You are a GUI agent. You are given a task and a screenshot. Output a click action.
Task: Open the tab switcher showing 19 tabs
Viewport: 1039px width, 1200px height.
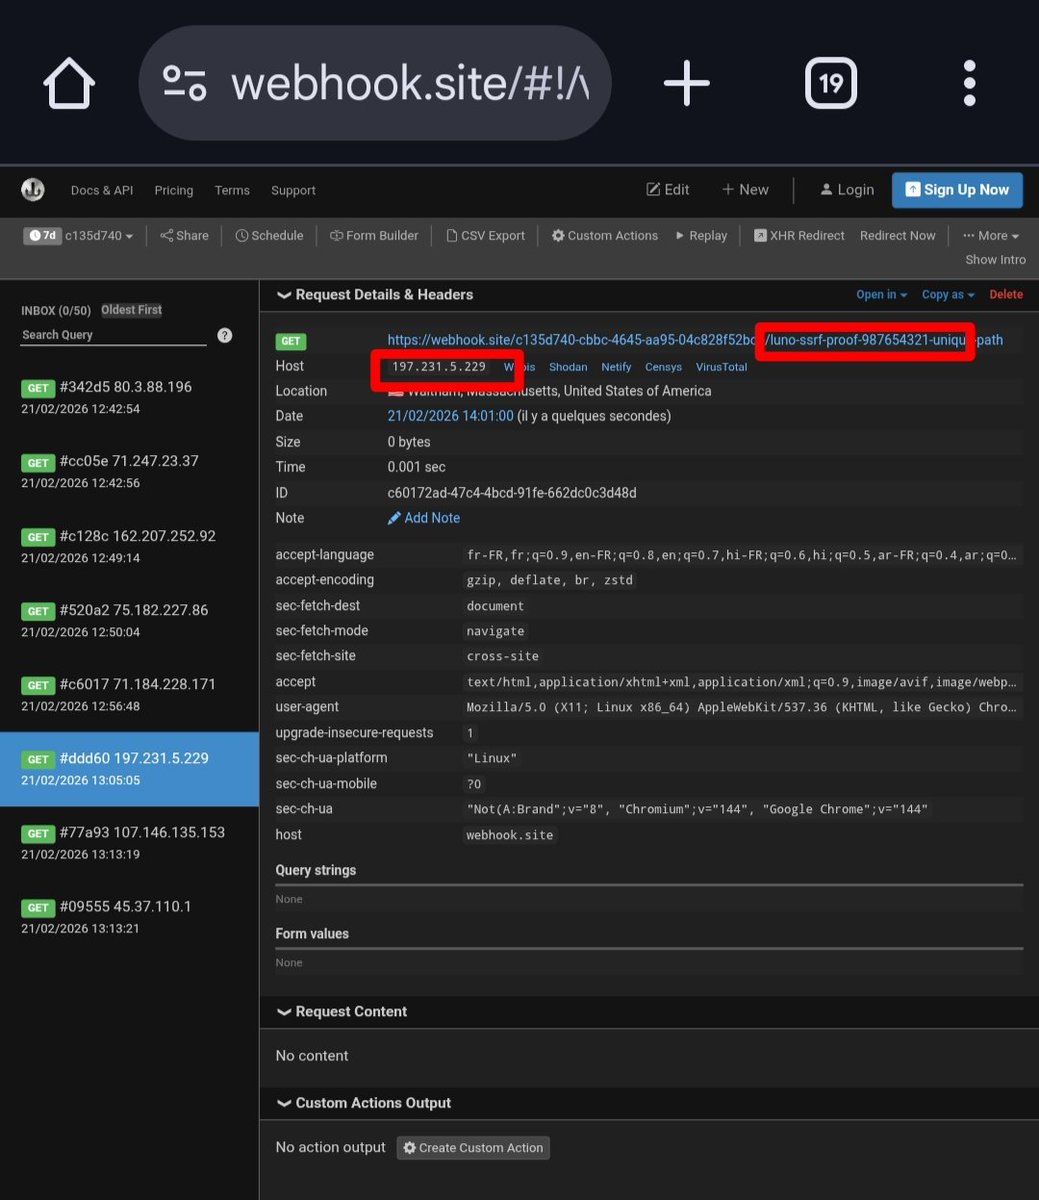click(x=831, y=83)
